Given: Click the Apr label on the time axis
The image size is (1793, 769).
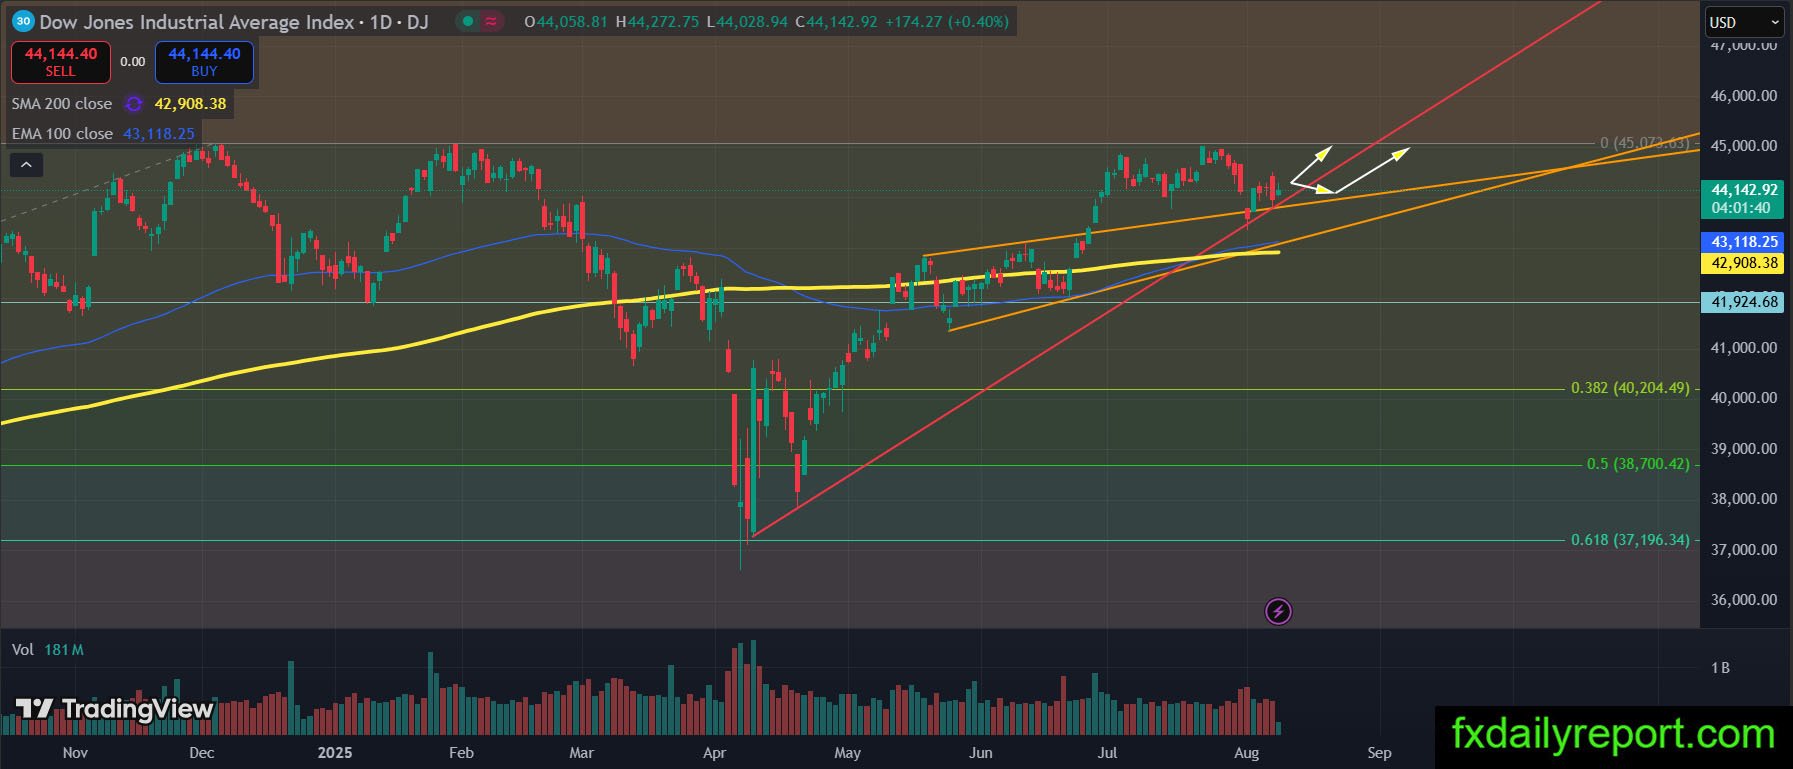Looking at the screenshot, I should pos(714,753).
